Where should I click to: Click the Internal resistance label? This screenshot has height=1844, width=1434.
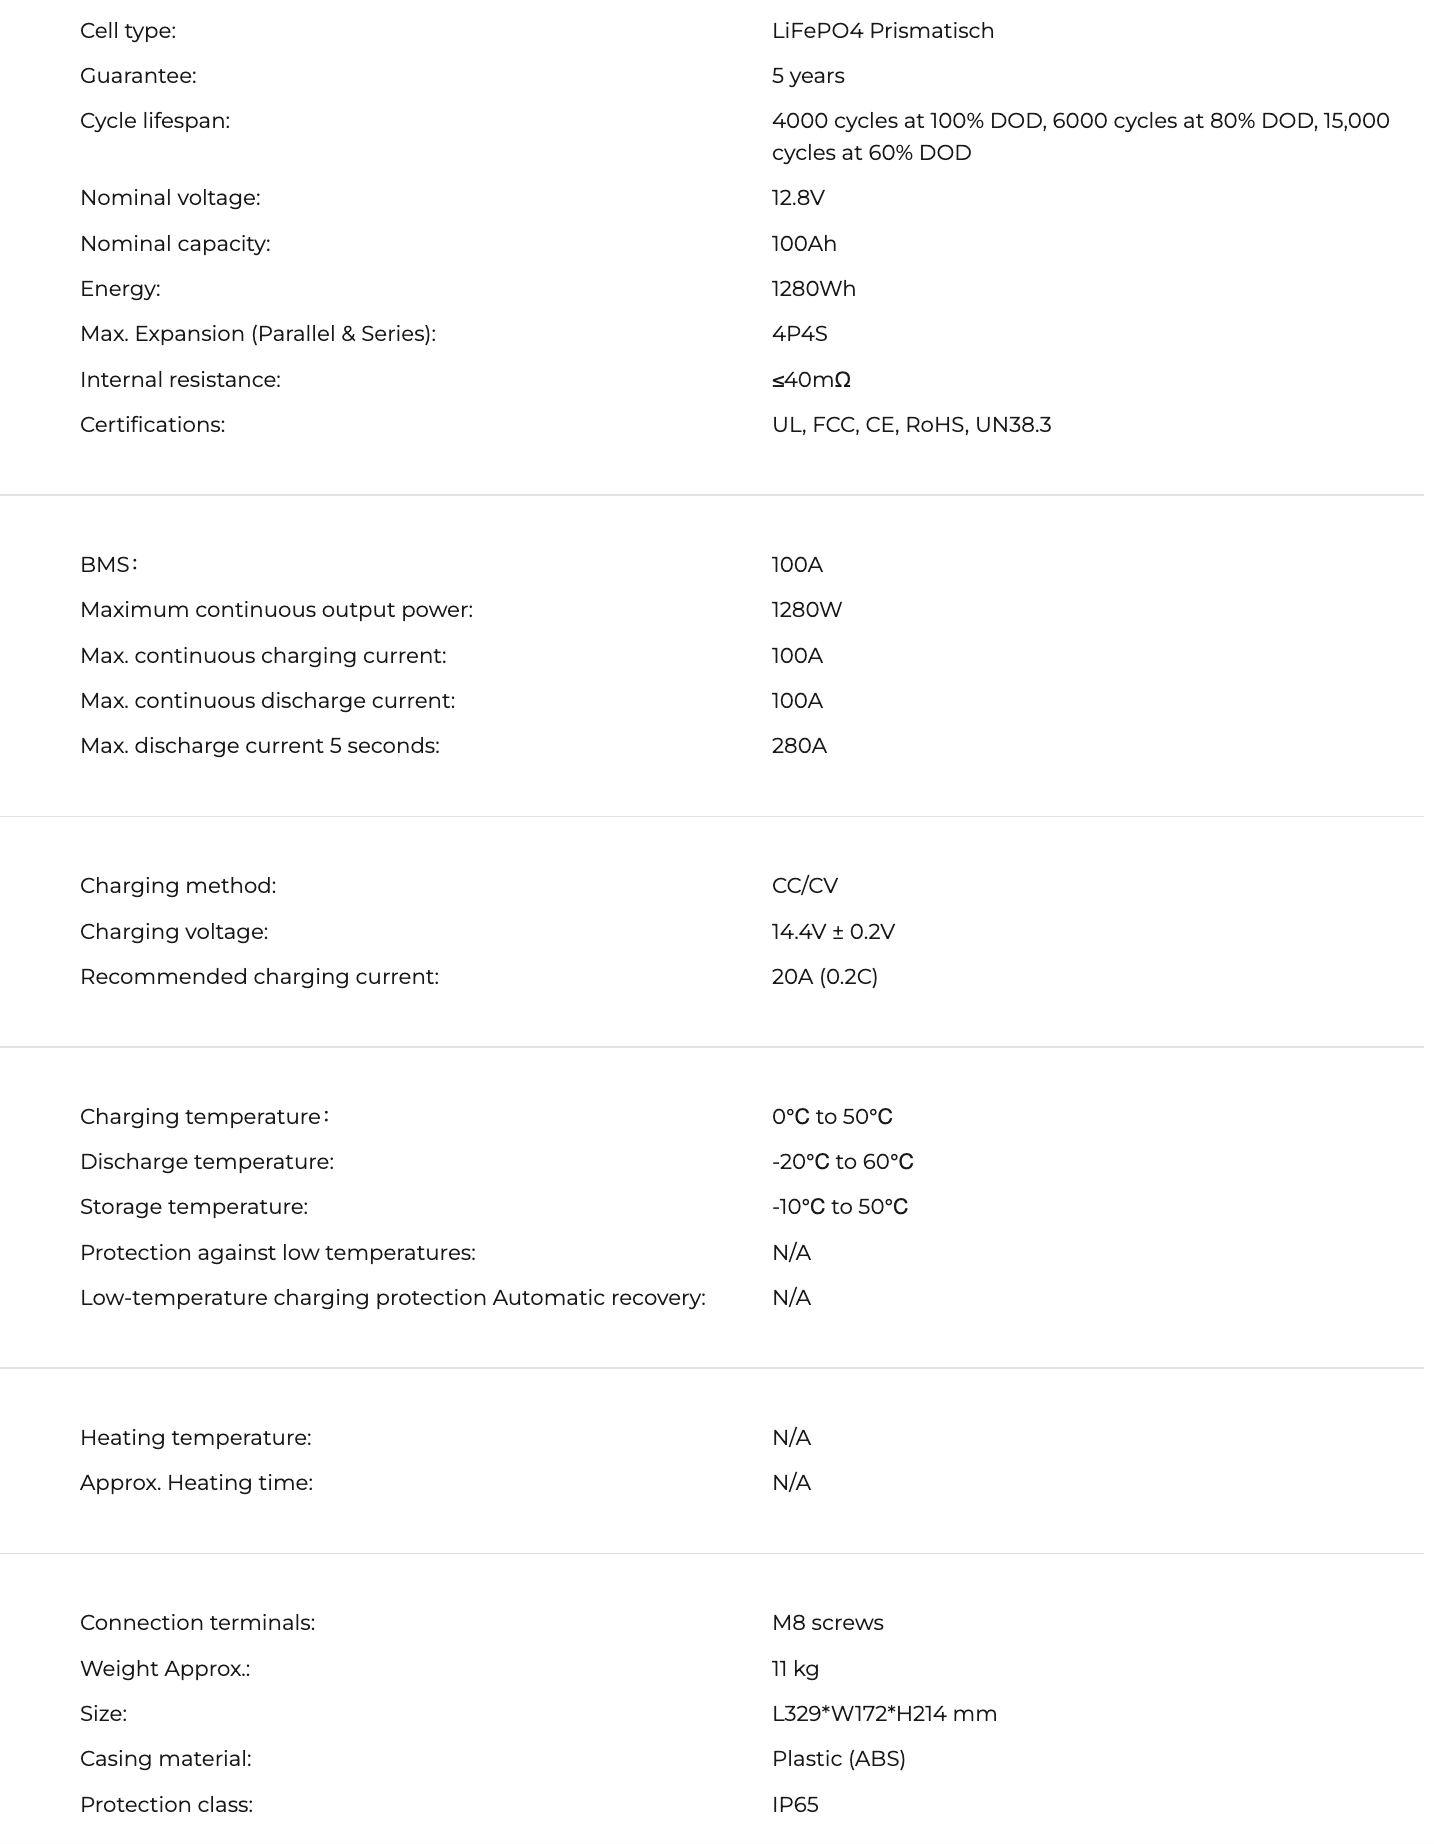coord(180,380)
